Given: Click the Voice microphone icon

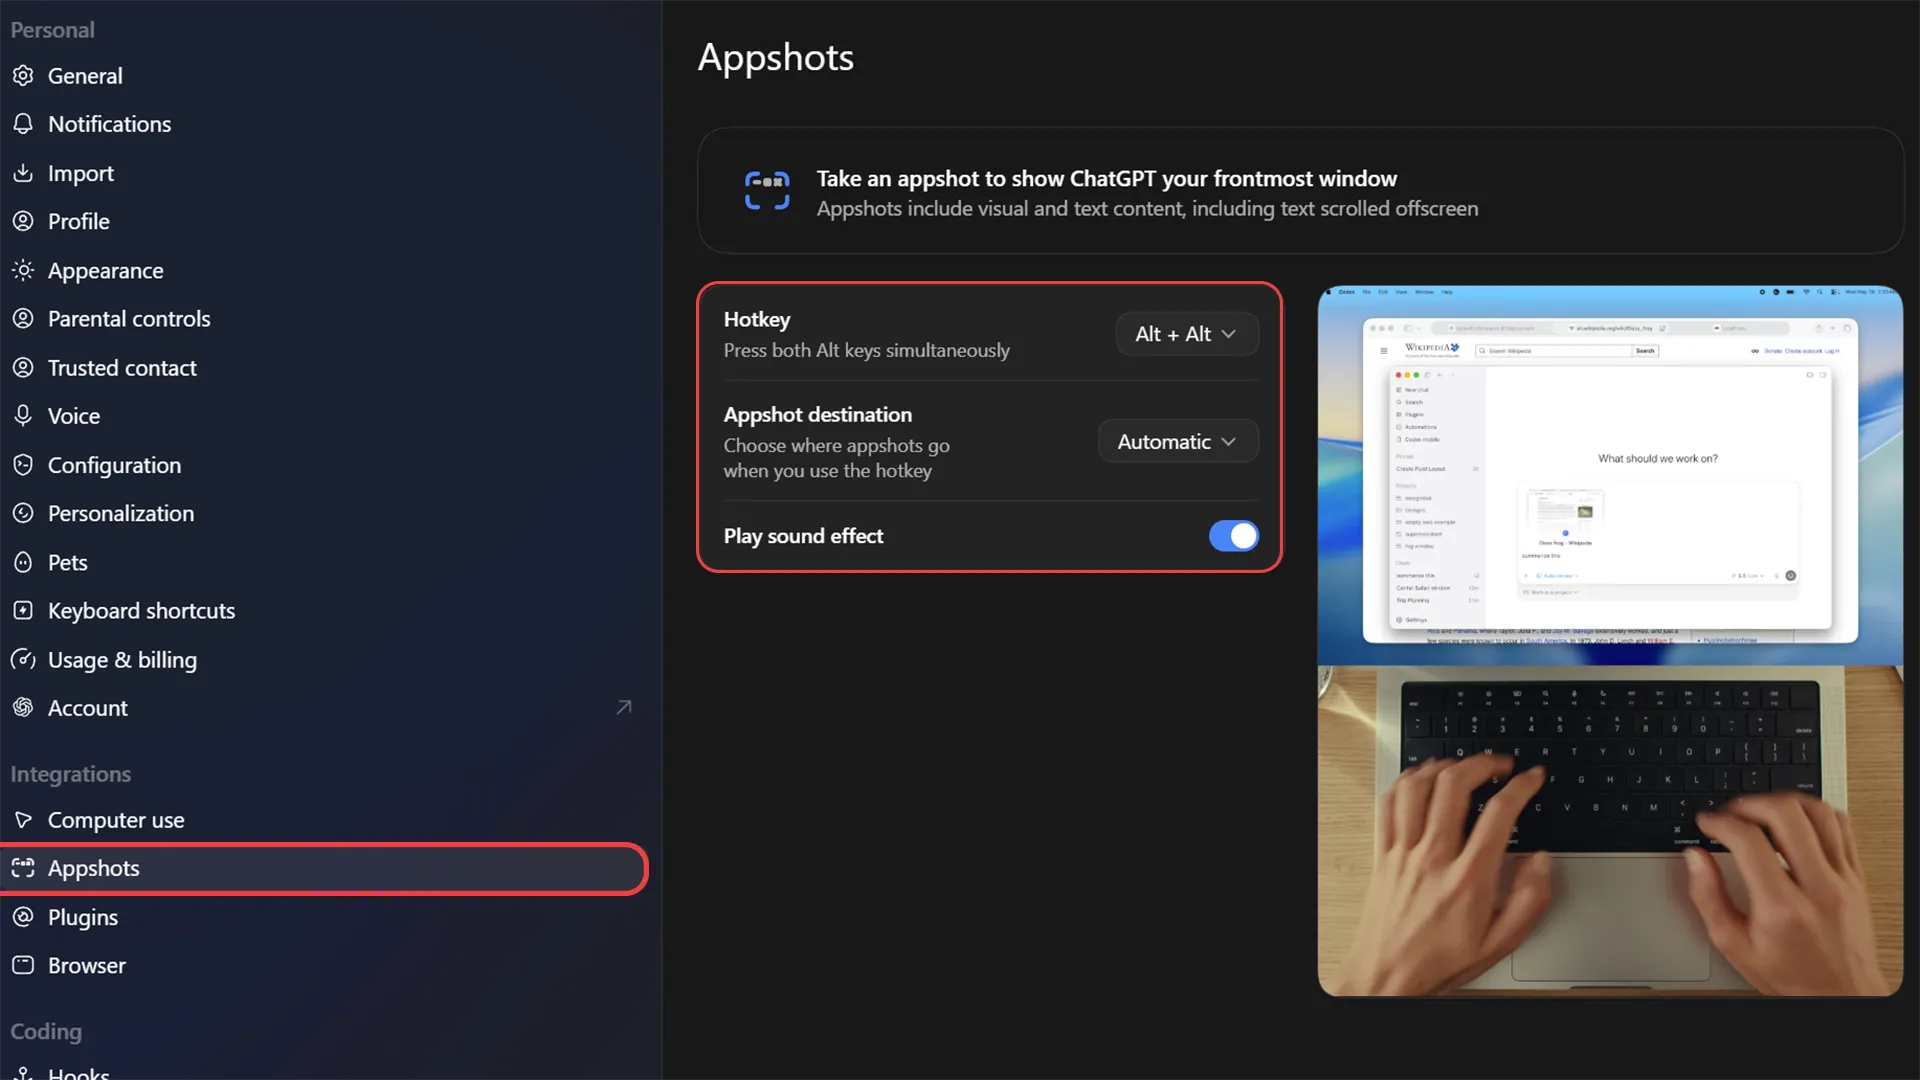Looking at the screenshot, I should [x=23, y=416].
